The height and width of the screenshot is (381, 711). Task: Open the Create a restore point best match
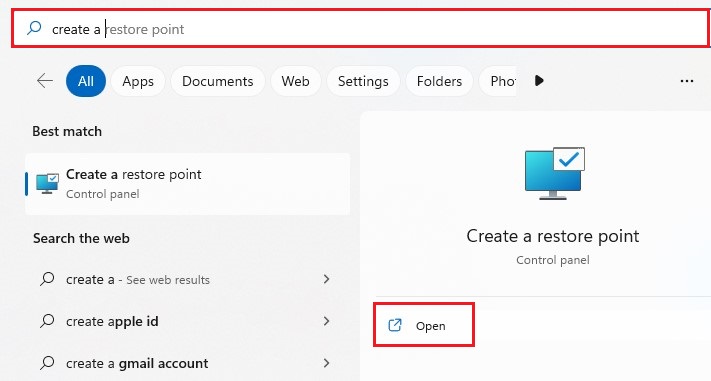(x=188, y=184)
